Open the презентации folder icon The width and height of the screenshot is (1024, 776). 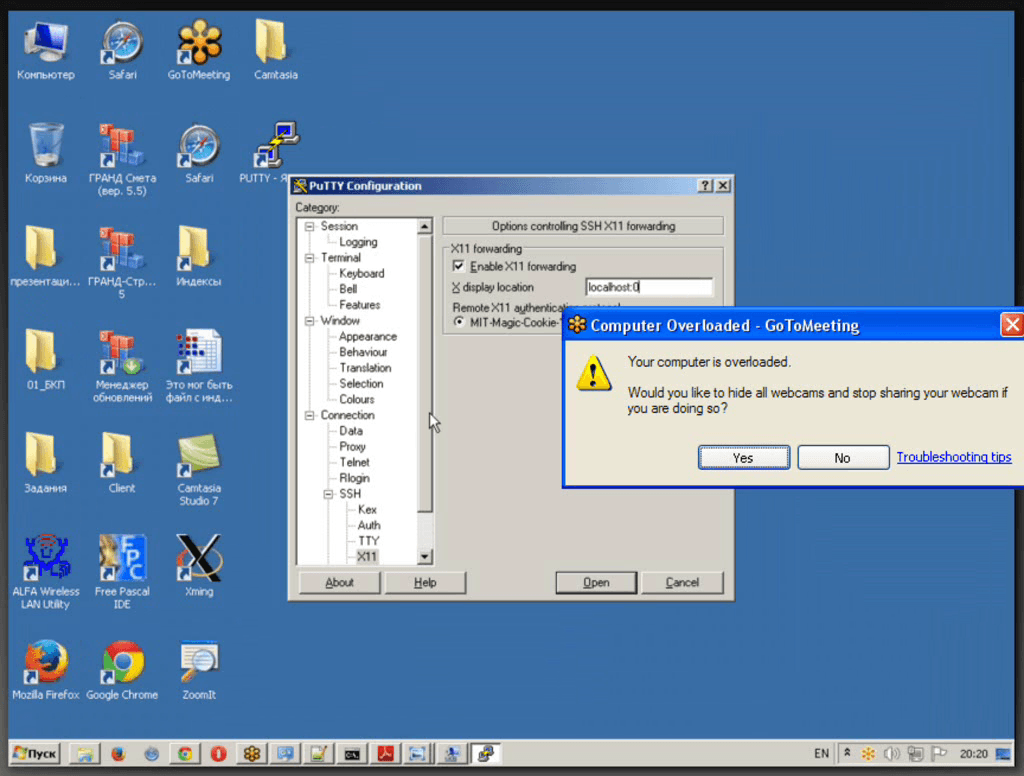coord(44,257)
